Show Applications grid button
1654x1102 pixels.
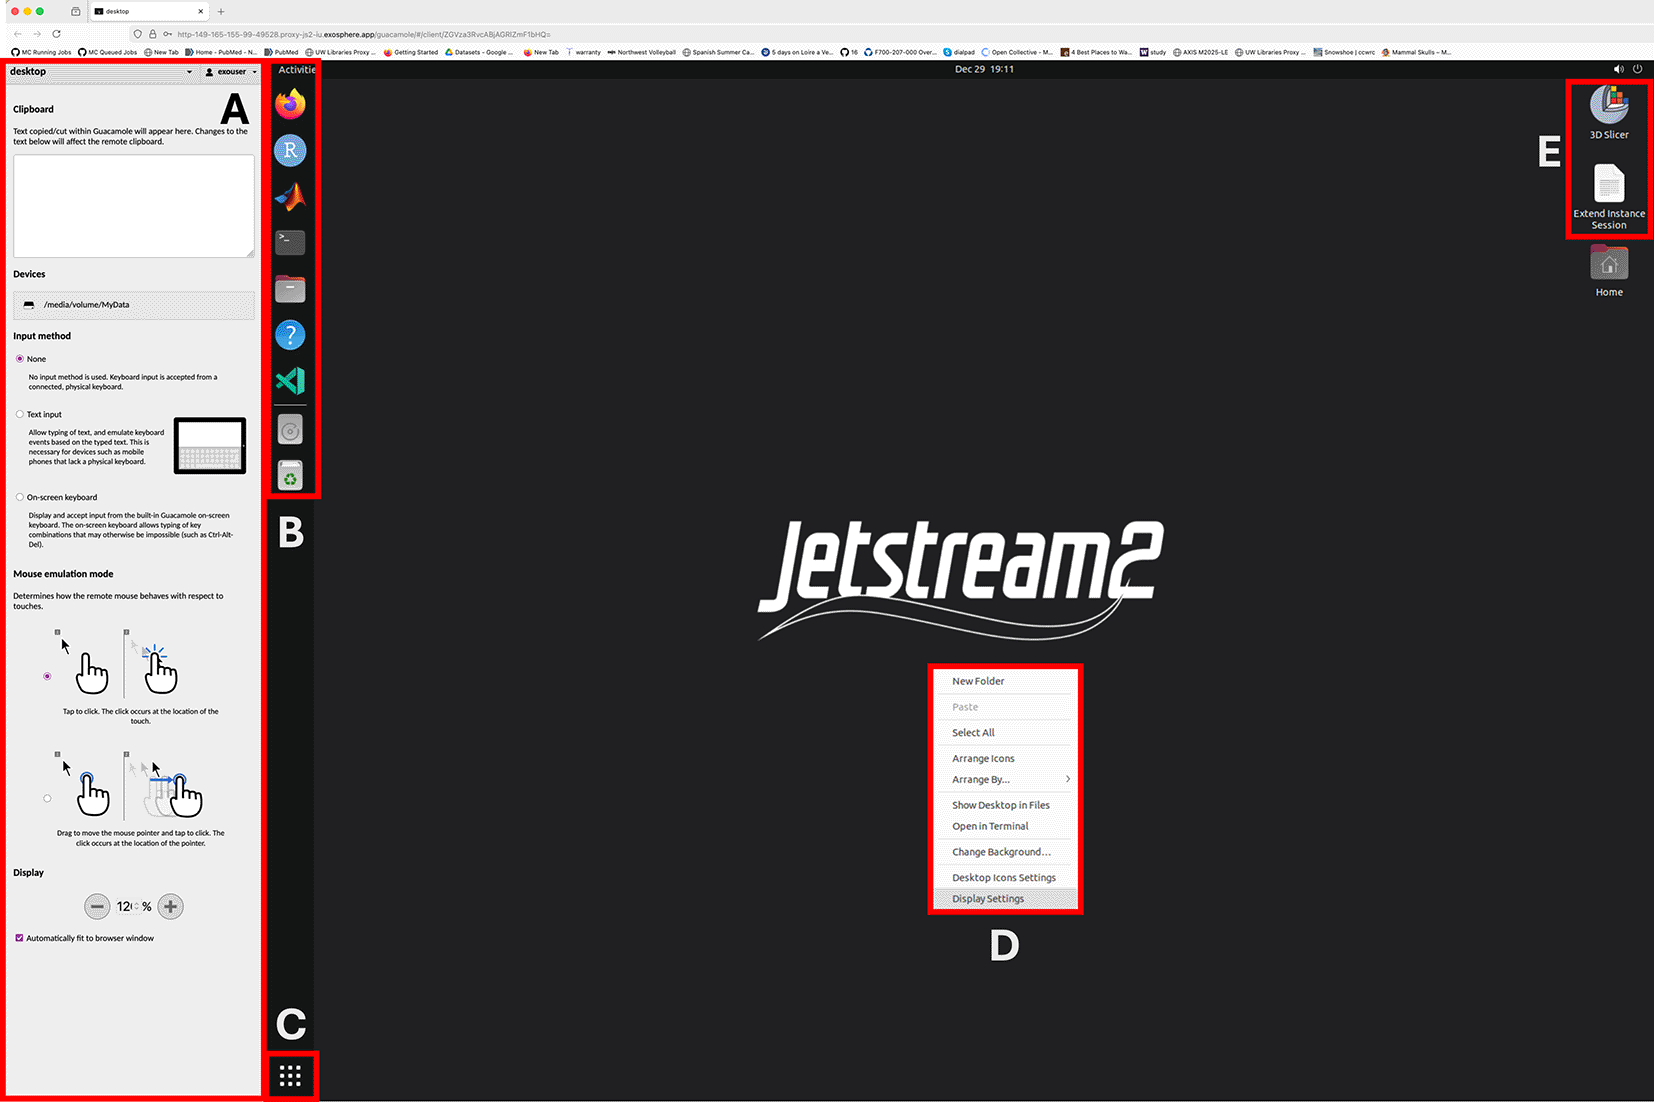[x=290, y=1076]
